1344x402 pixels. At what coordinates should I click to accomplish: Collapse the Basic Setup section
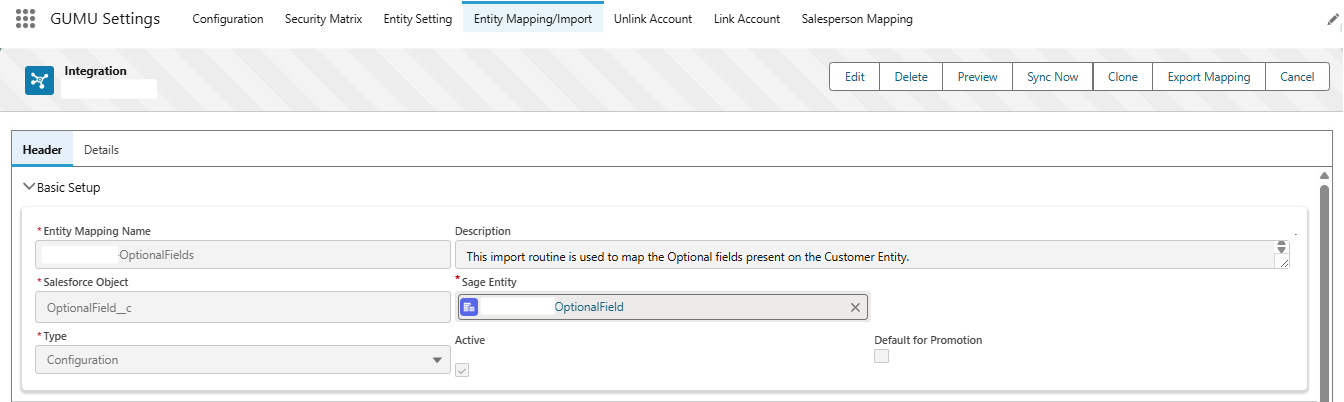(29, 187)
